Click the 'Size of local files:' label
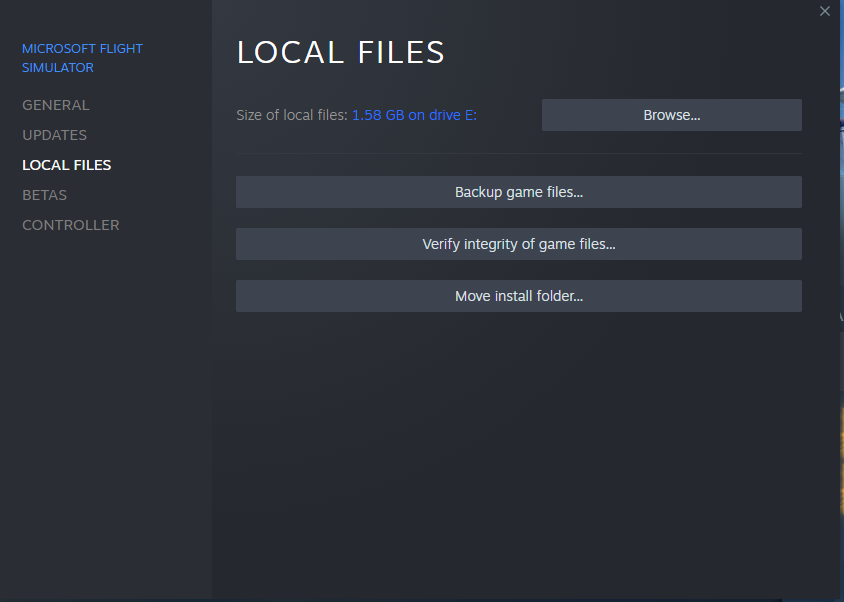This screenshot has width=844, height=602. pyautogui.click(x=292, y=115)
